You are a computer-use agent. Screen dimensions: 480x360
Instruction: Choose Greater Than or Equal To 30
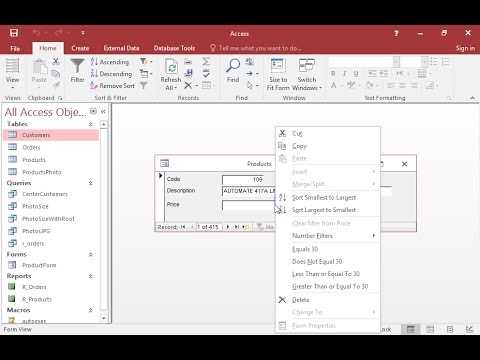[x=328, y=286]
